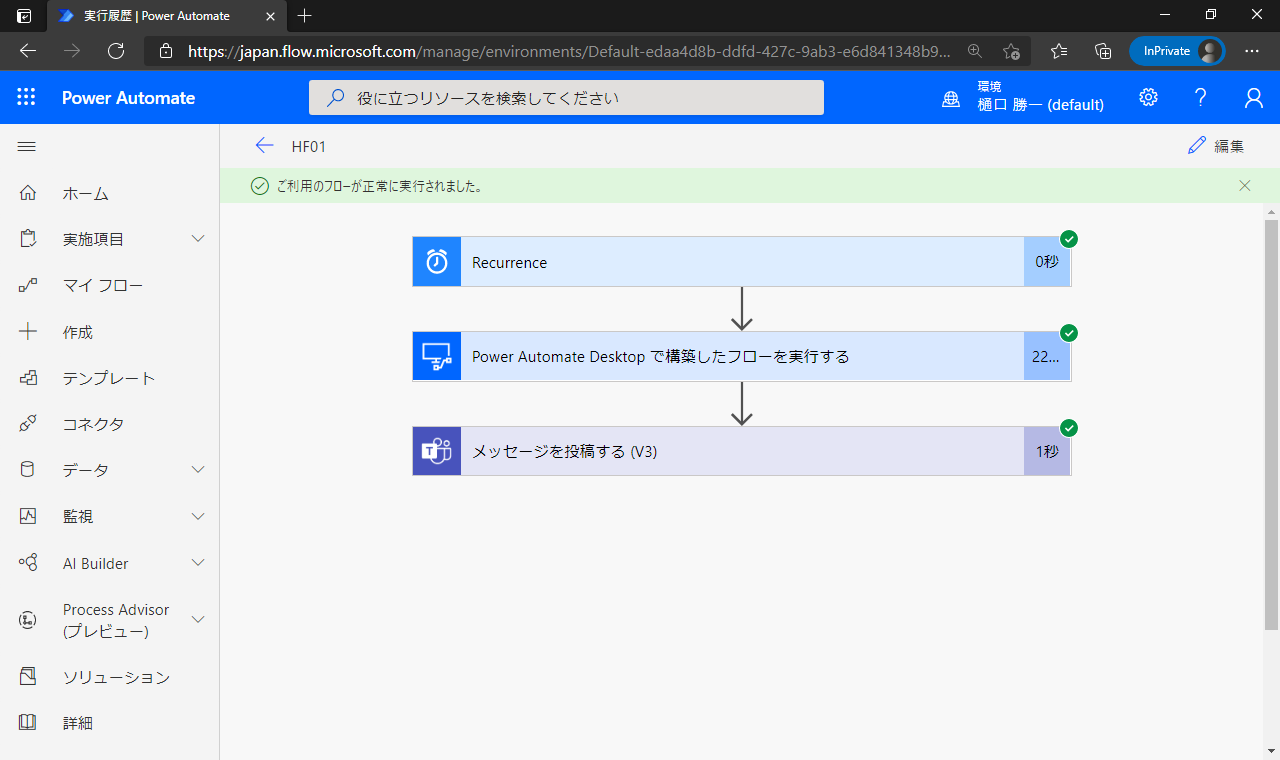Click the HF01 flow name
The width and height of the screenshot is (1280, 760).
tap(309, 146)
